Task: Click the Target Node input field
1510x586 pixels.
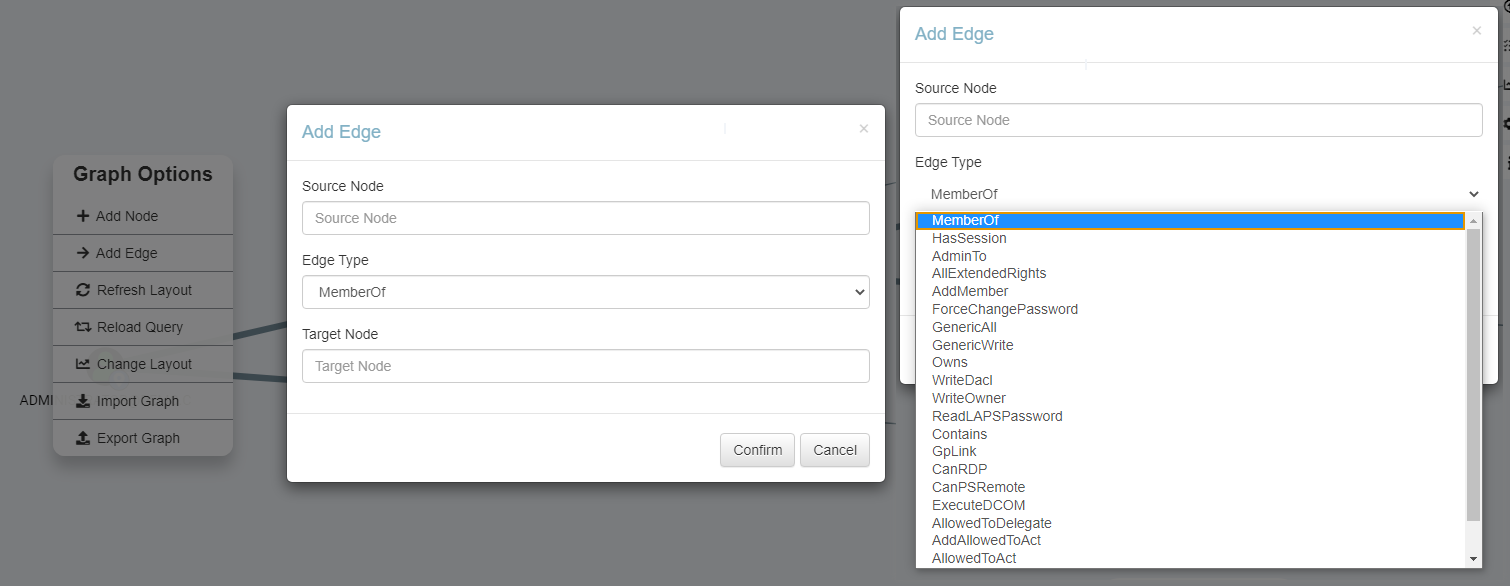Action: point(585,366)
